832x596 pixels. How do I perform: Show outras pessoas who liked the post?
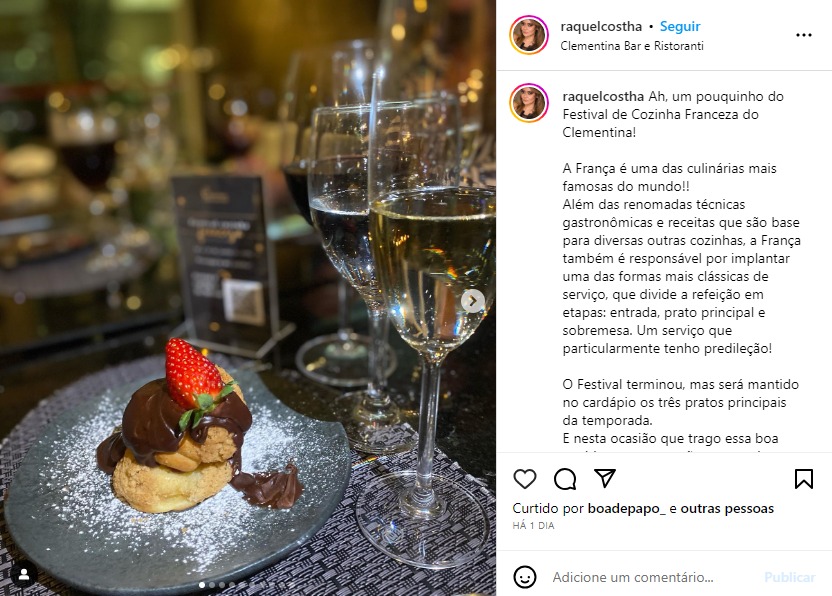pyautogui.click(x=727, y=508)
